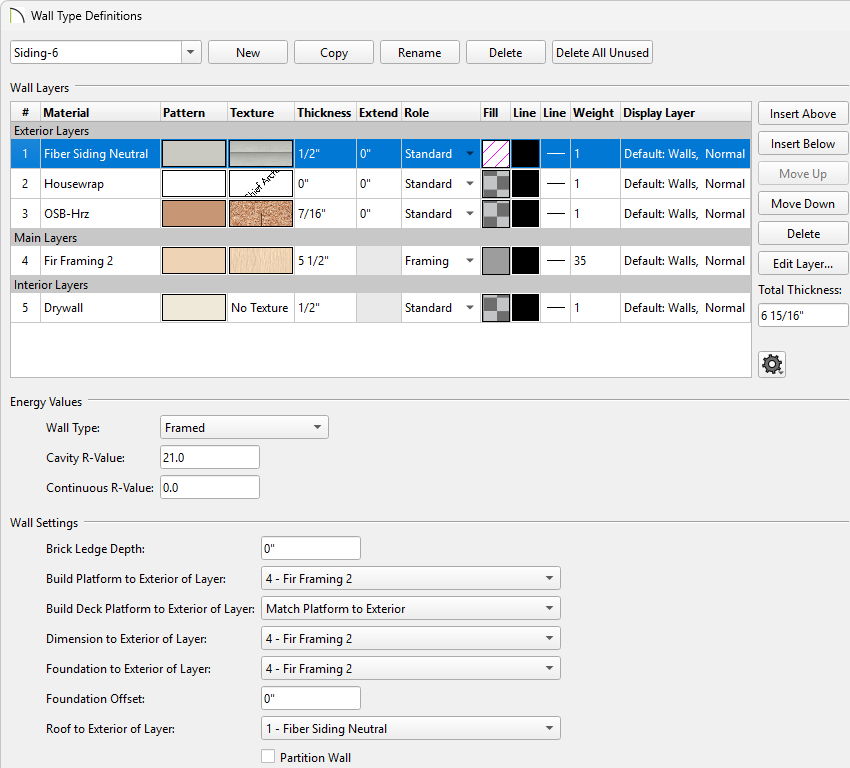Click the weight value 35 cell
Viewport: 850px width, 768px height.
(x=595, y=261)
